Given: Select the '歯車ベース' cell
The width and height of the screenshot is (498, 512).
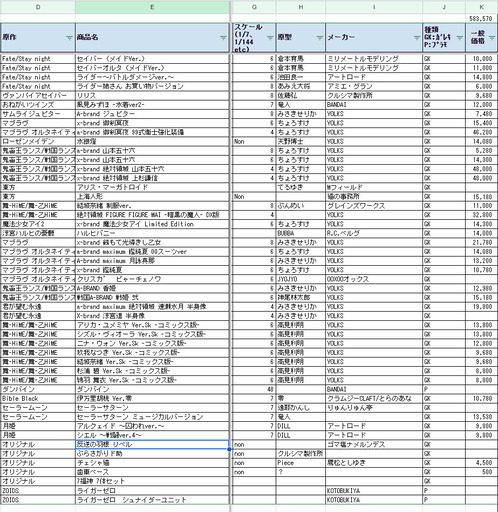Looking at the screenshot, I should [152, 472].
